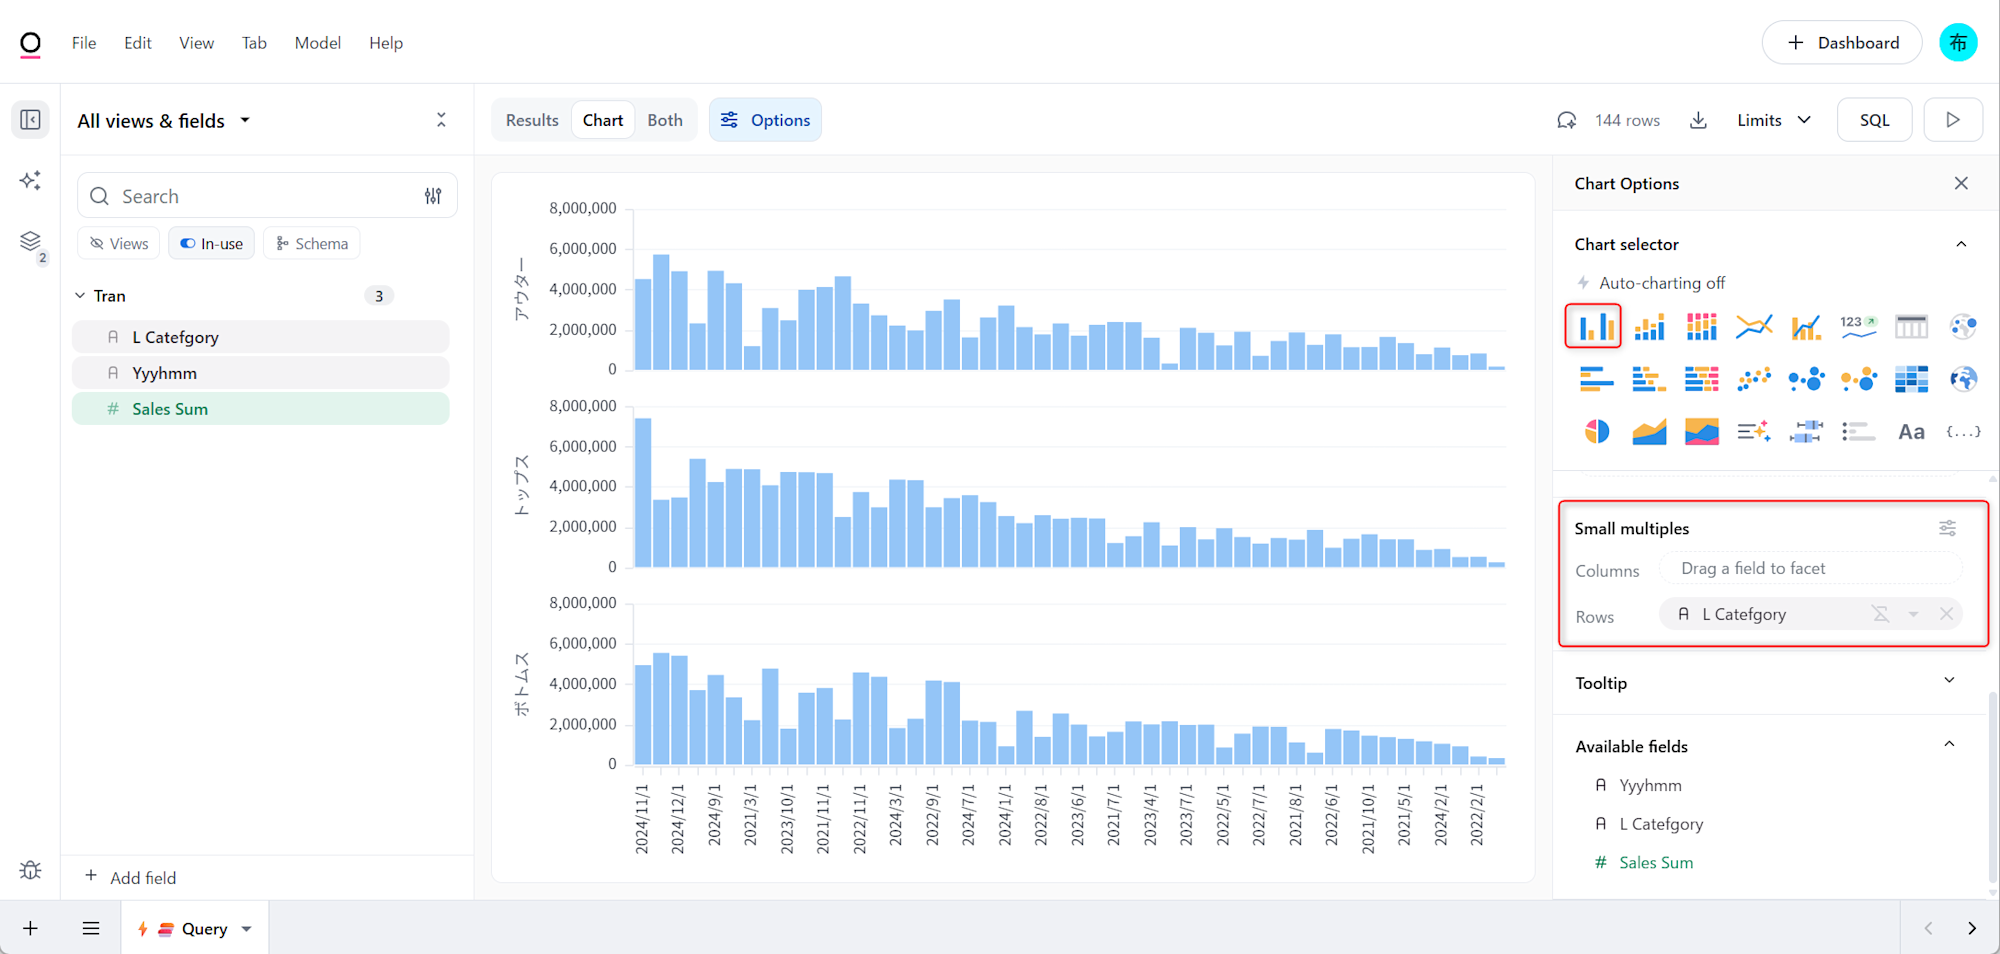Select the pie chart type icon
2000x954 pixels.
point(1597,432)
